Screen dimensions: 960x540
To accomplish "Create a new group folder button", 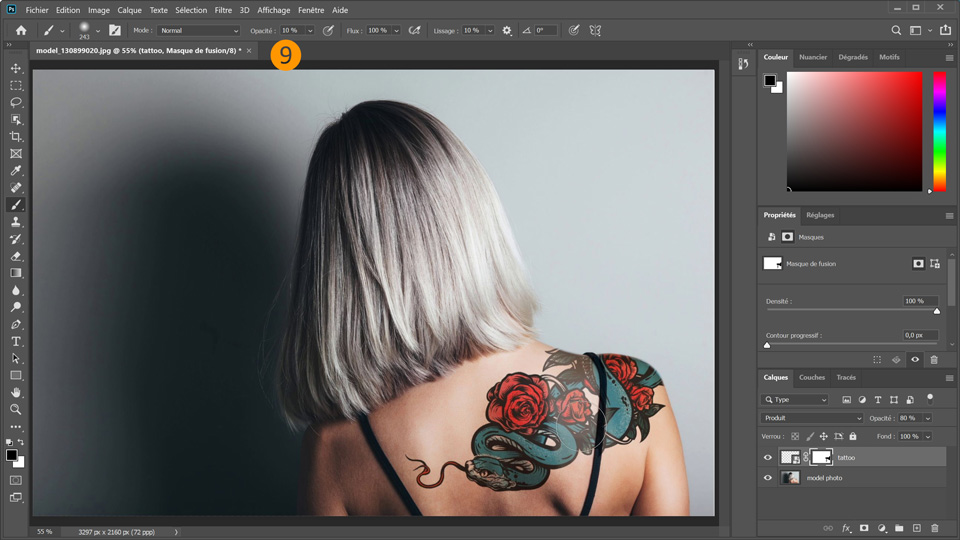I will coord(899,528).
